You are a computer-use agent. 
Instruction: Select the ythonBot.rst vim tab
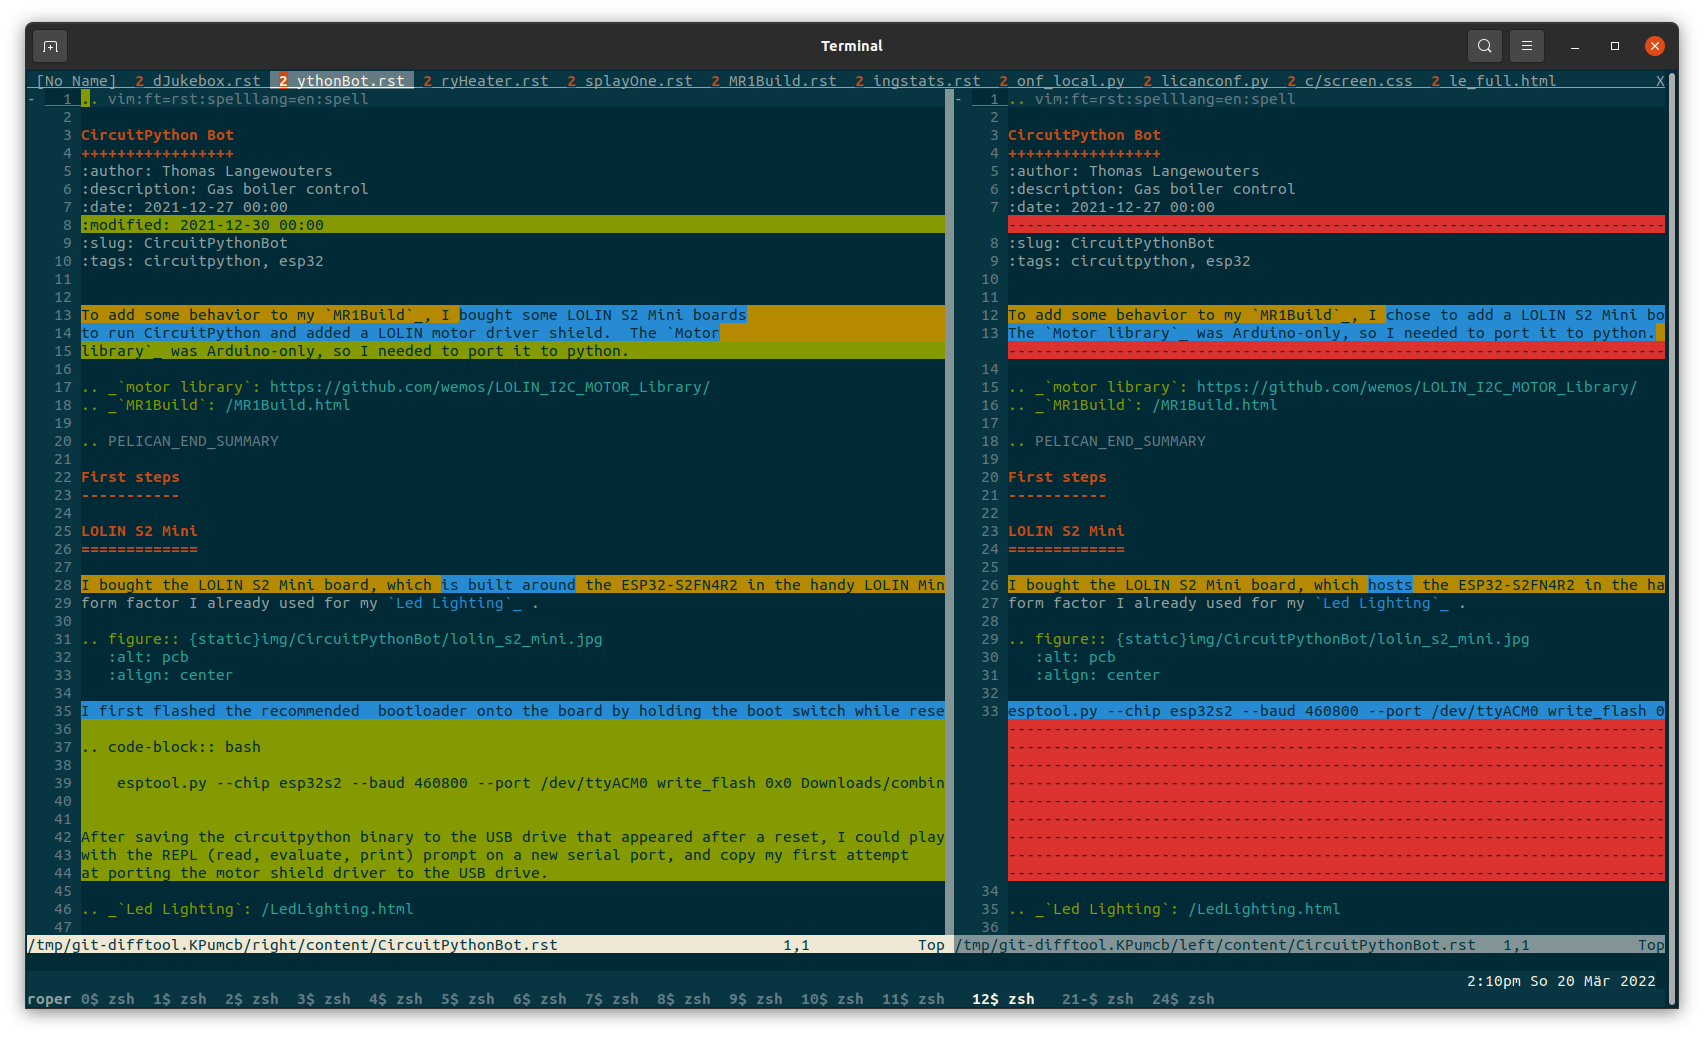tap(342, 81)
